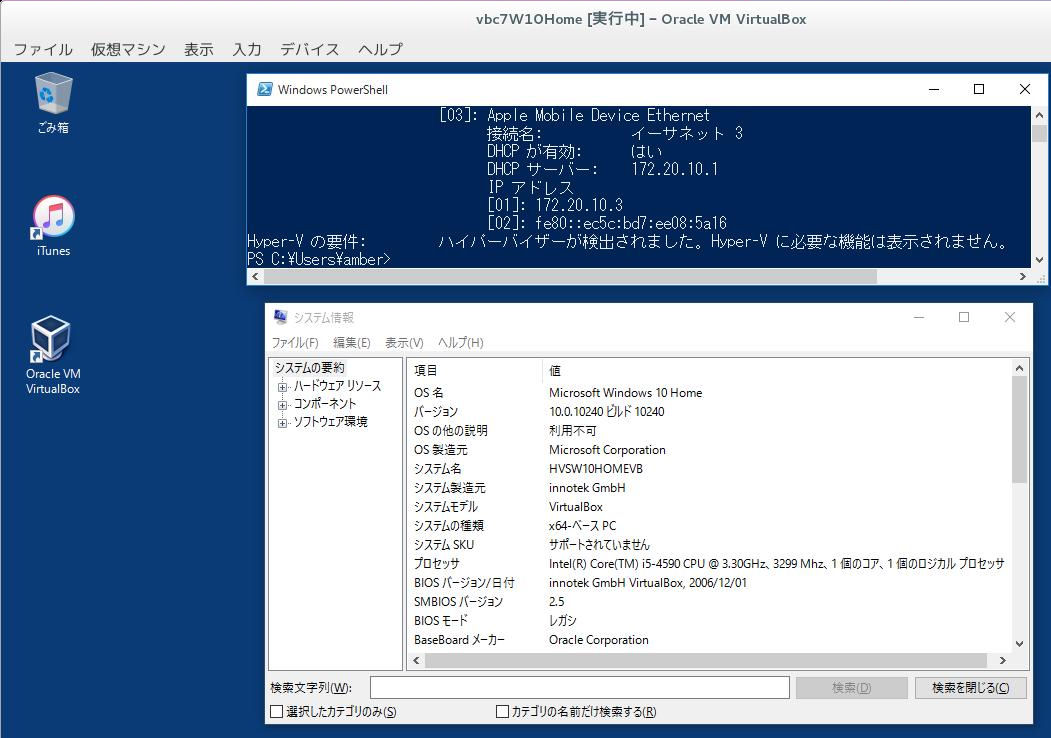Expand the ハードウェア リソース tree node
Image resolution: width=1051 pixels, height=738 pixels.
pos(282,387)
